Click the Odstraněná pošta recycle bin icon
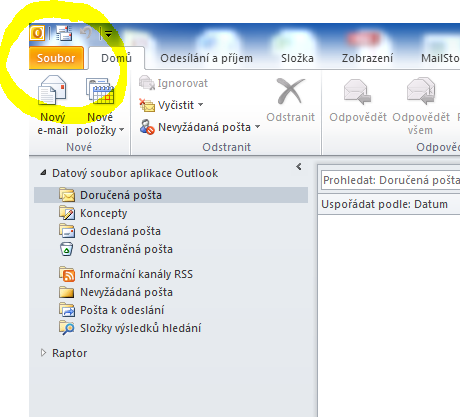This screenshot has width=460, height=417. click(x=66, y=249)
